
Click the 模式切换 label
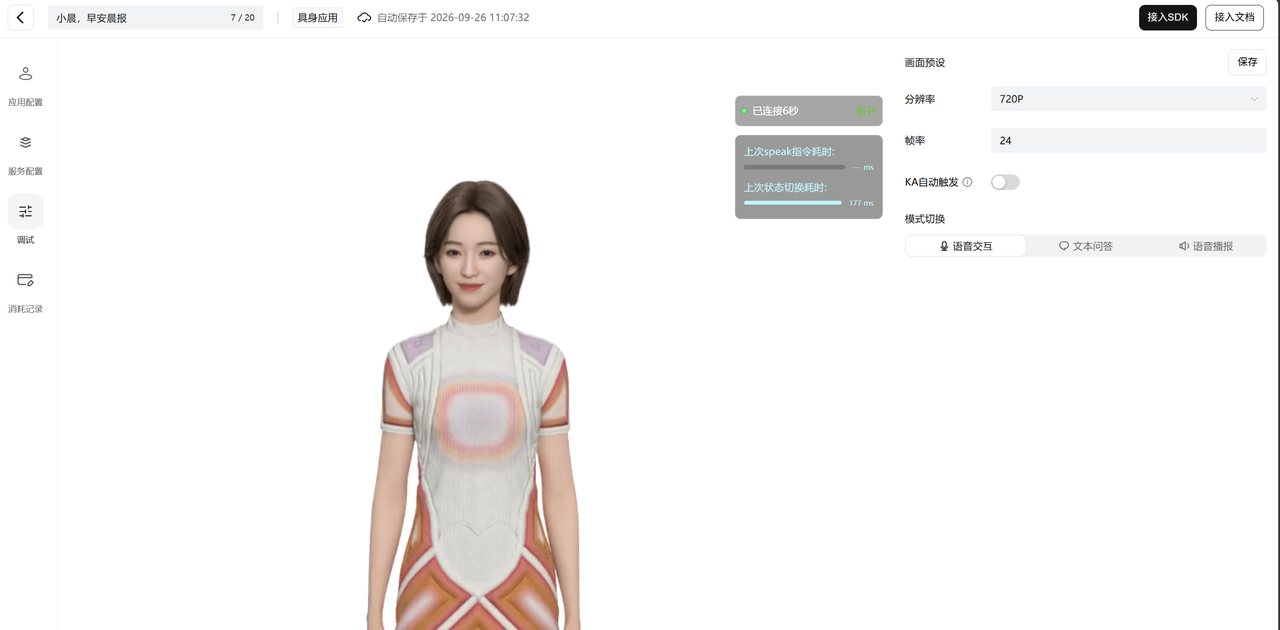[x=925, y=219]
